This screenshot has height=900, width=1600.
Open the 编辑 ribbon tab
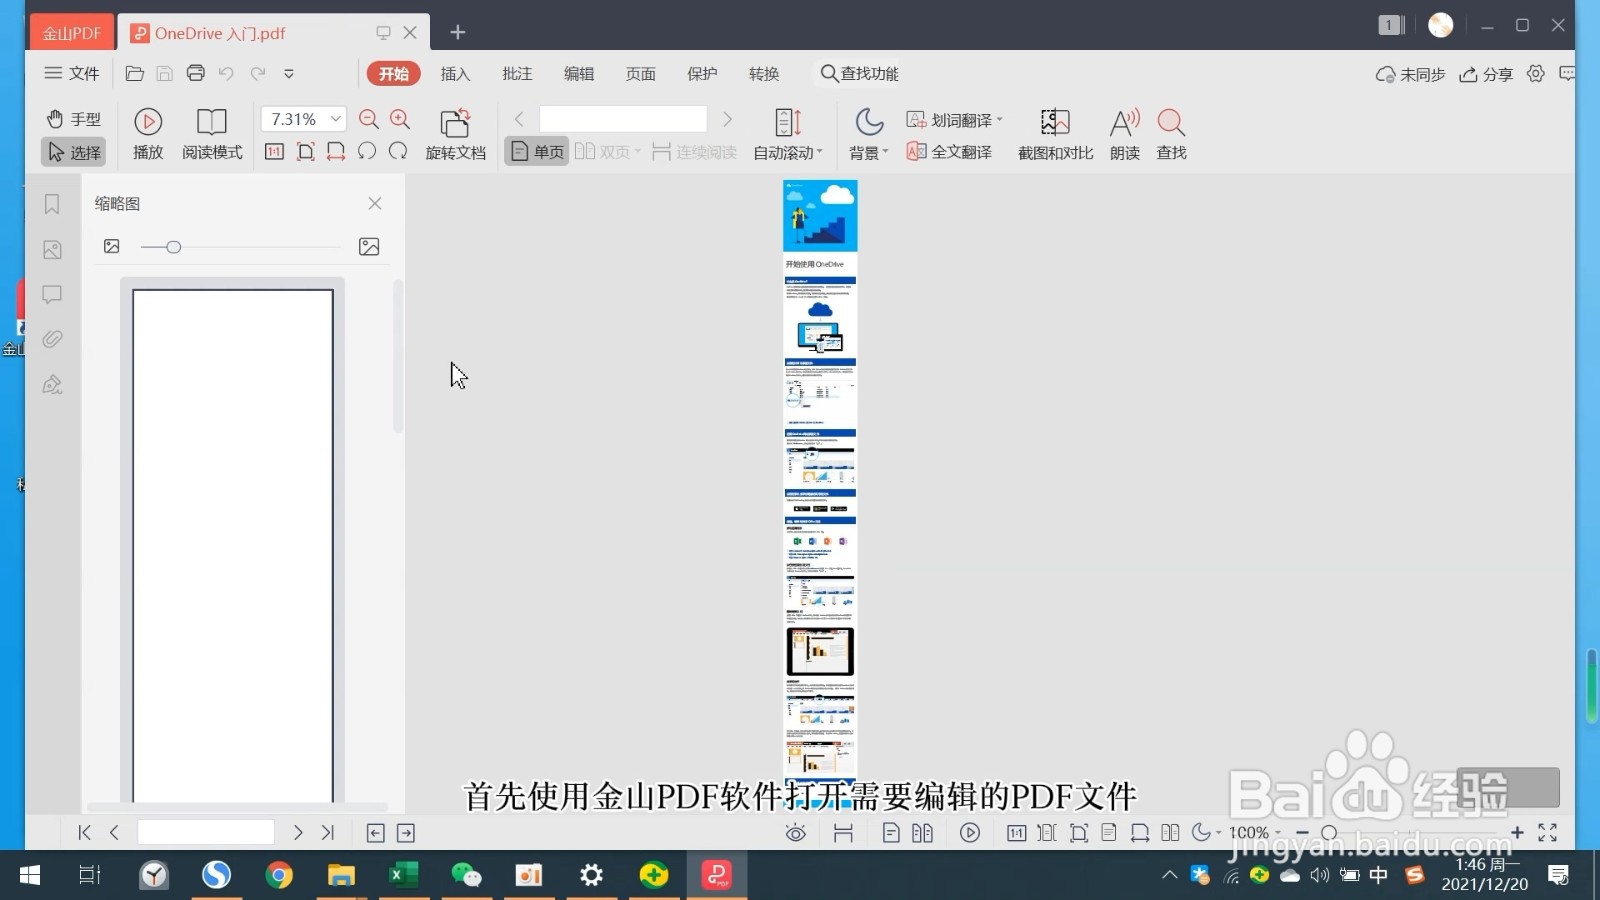(579, 73)
